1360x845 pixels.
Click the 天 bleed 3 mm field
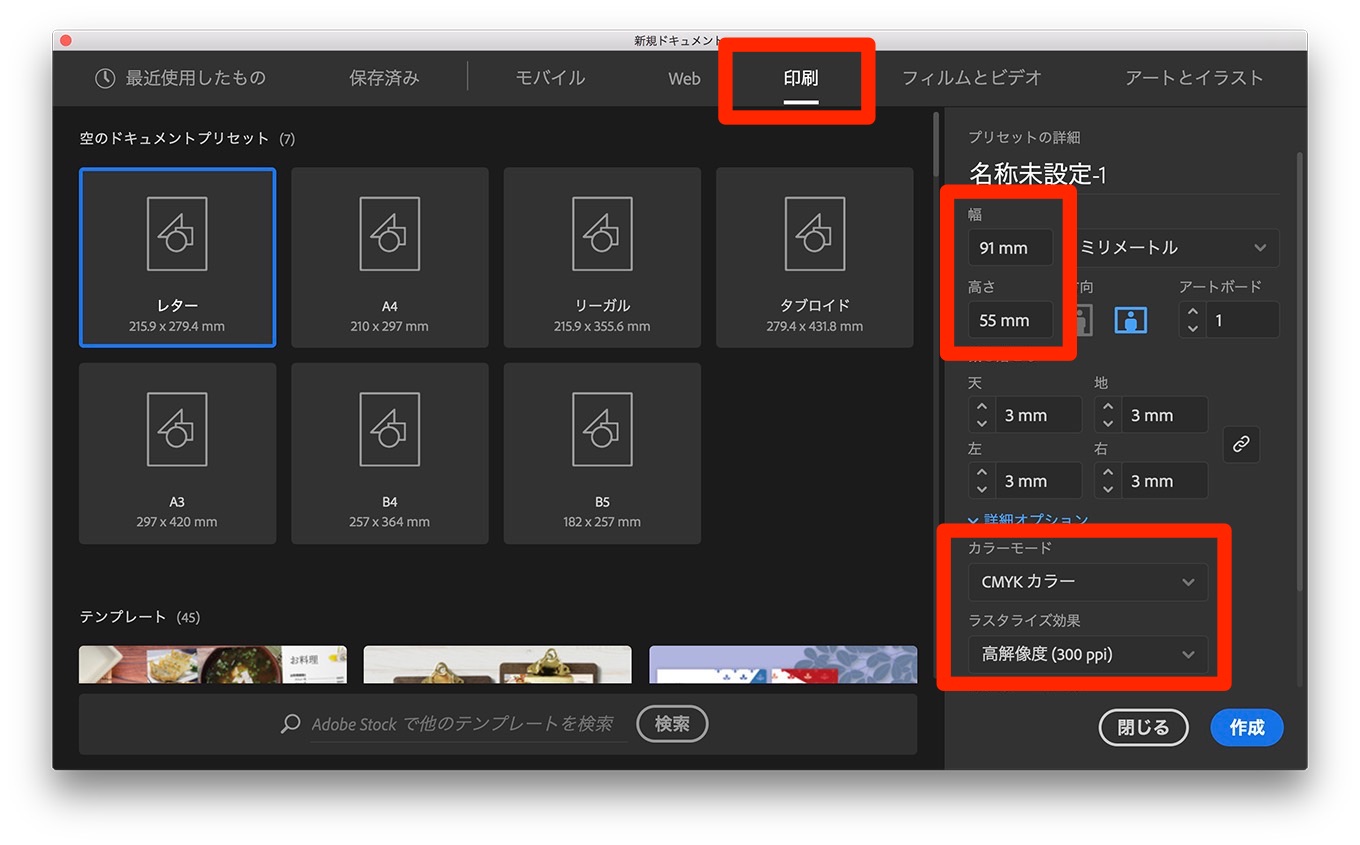1038,415
